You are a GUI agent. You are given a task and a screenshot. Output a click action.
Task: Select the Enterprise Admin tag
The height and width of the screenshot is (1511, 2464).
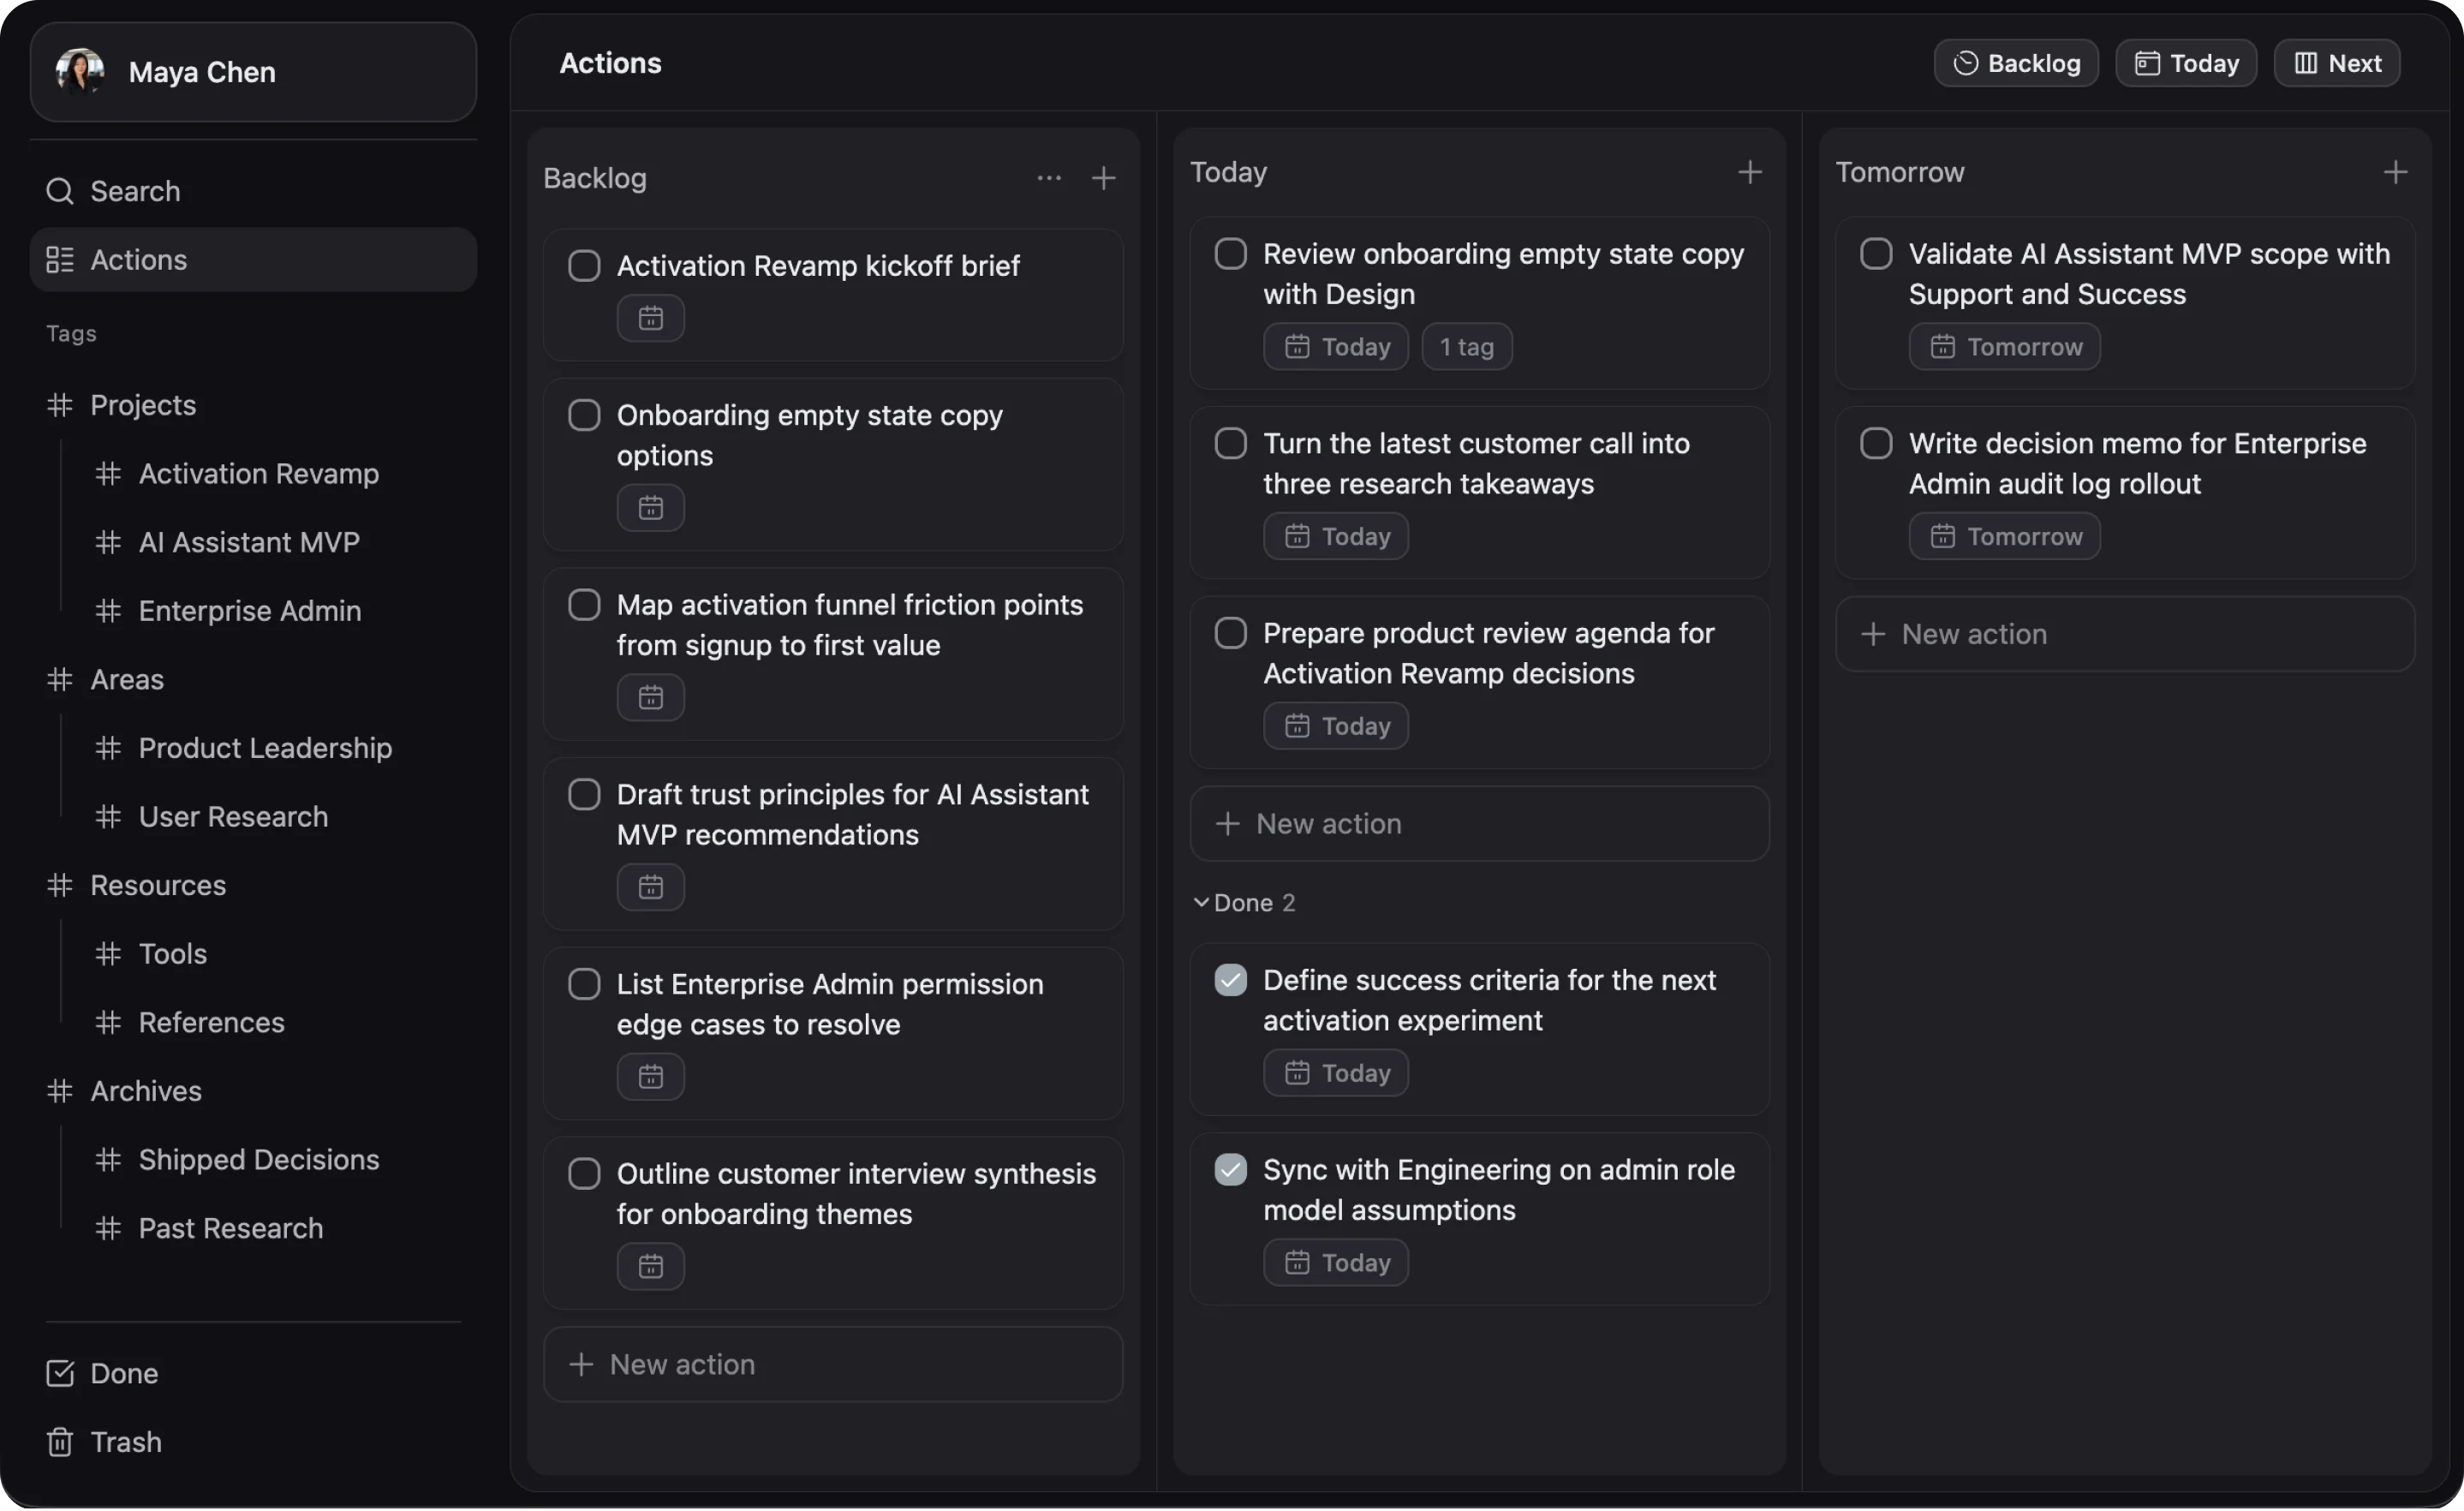(x=250, y=611)
